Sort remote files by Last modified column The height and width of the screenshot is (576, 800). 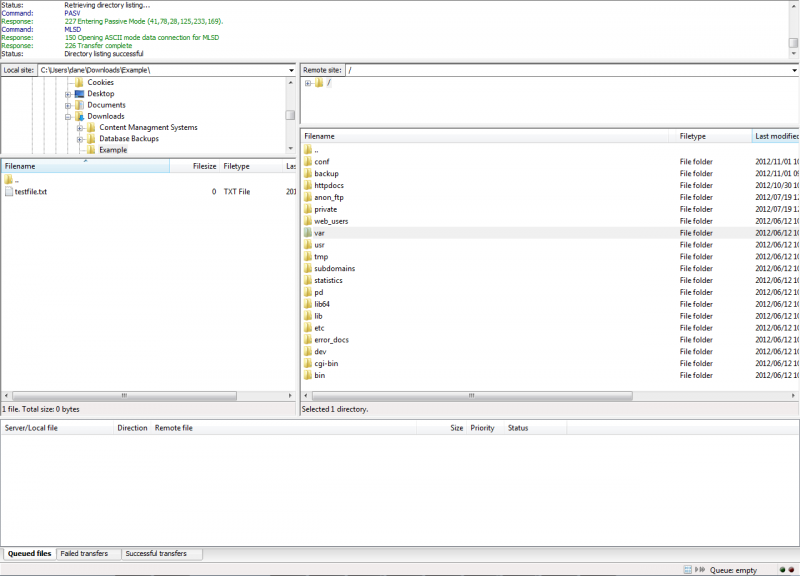[776, 136]
